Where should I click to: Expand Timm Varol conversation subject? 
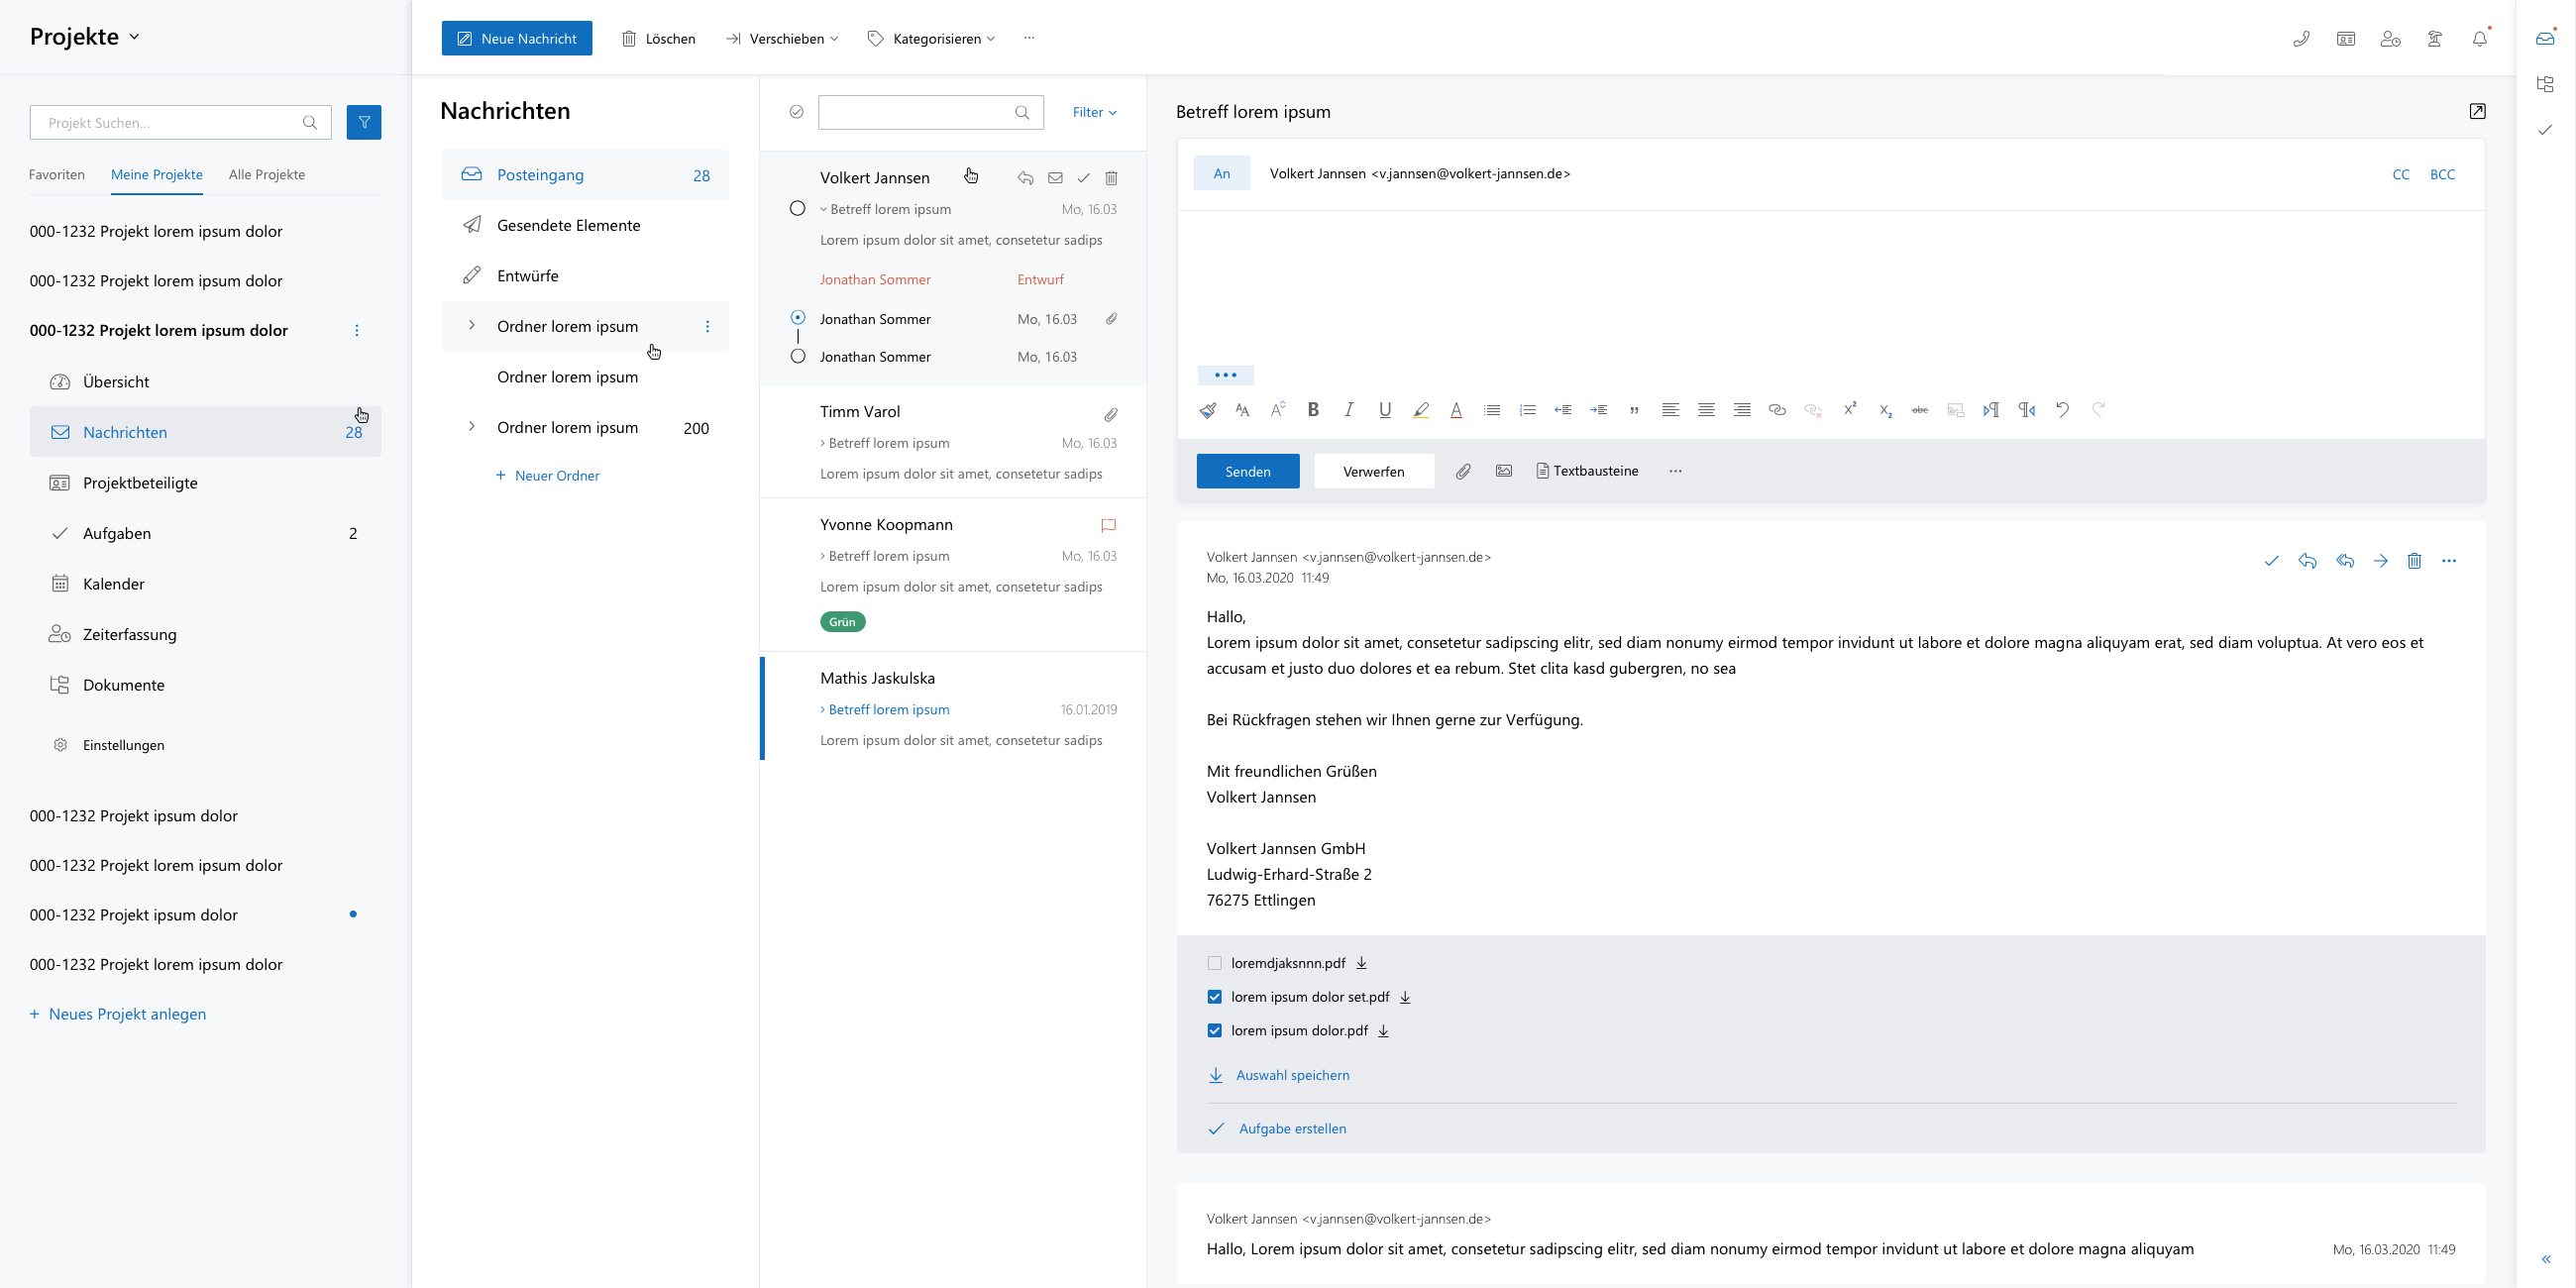pyautogui.click(x=823, y=443)
